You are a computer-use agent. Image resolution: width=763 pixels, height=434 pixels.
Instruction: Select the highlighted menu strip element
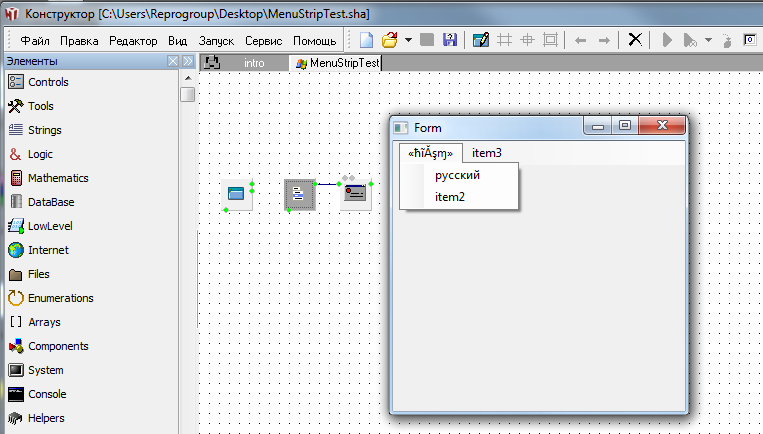pyautogui.click(x=299, y=195)
